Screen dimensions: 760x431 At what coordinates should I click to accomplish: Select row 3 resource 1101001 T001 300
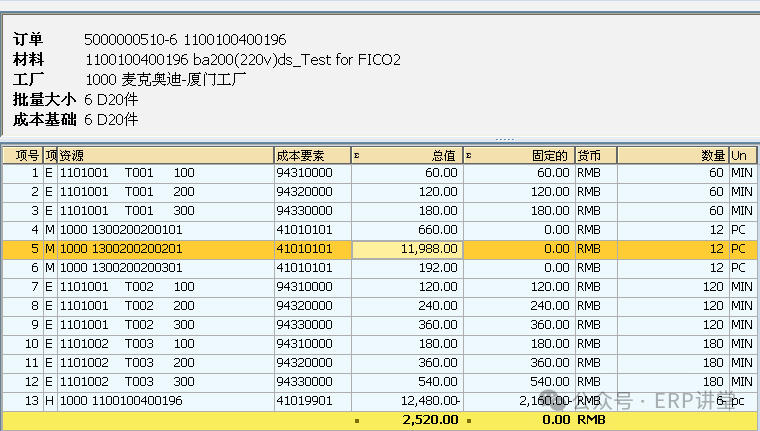[166, 211]
